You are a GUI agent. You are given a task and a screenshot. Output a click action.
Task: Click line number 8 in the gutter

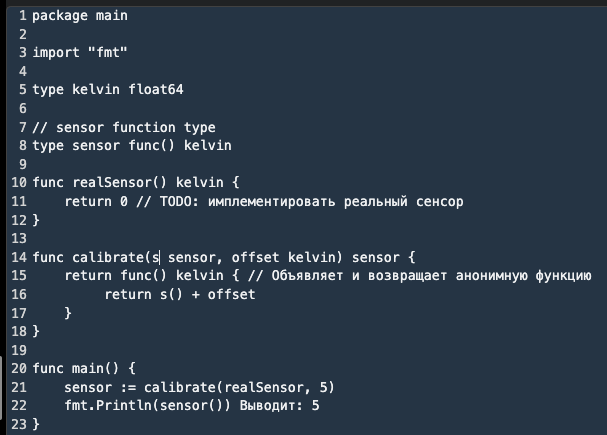click(x=22, y=145)
